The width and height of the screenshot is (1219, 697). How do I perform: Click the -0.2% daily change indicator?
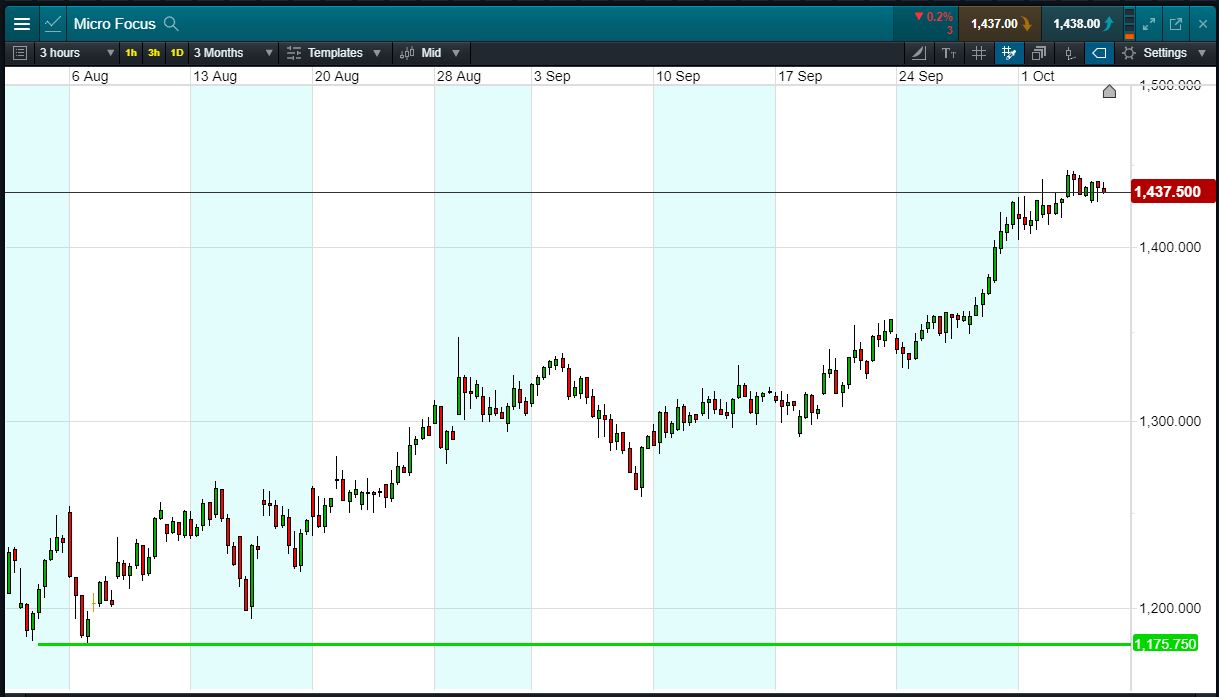pyautogui.click(x=933, y=17)
